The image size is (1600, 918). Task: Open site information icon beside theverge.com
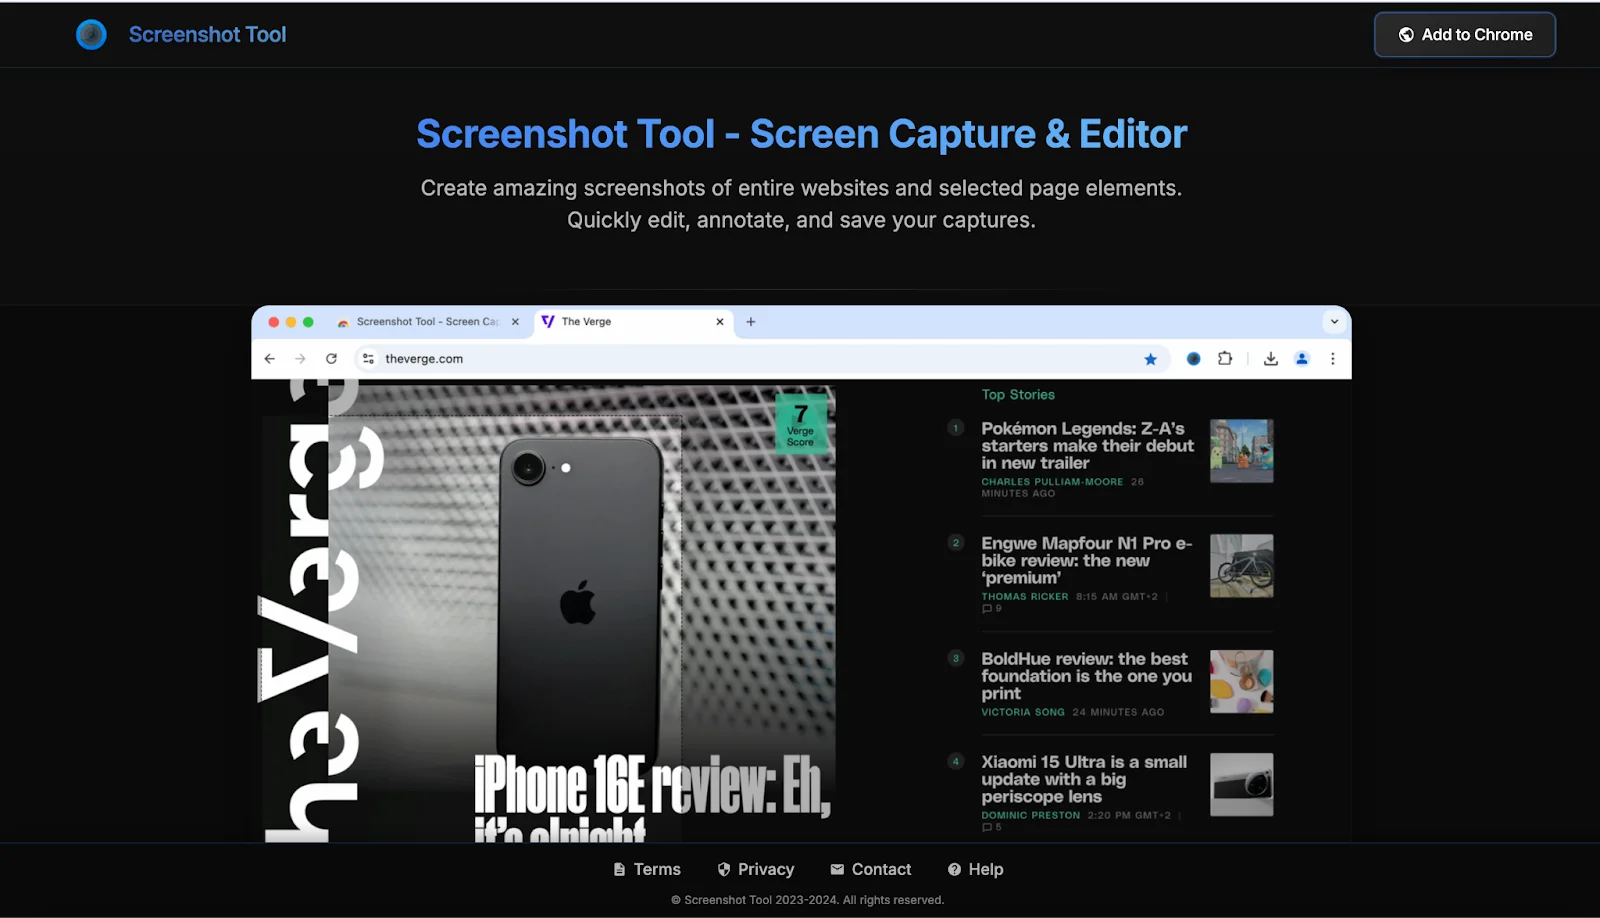(x=368, y=359)
